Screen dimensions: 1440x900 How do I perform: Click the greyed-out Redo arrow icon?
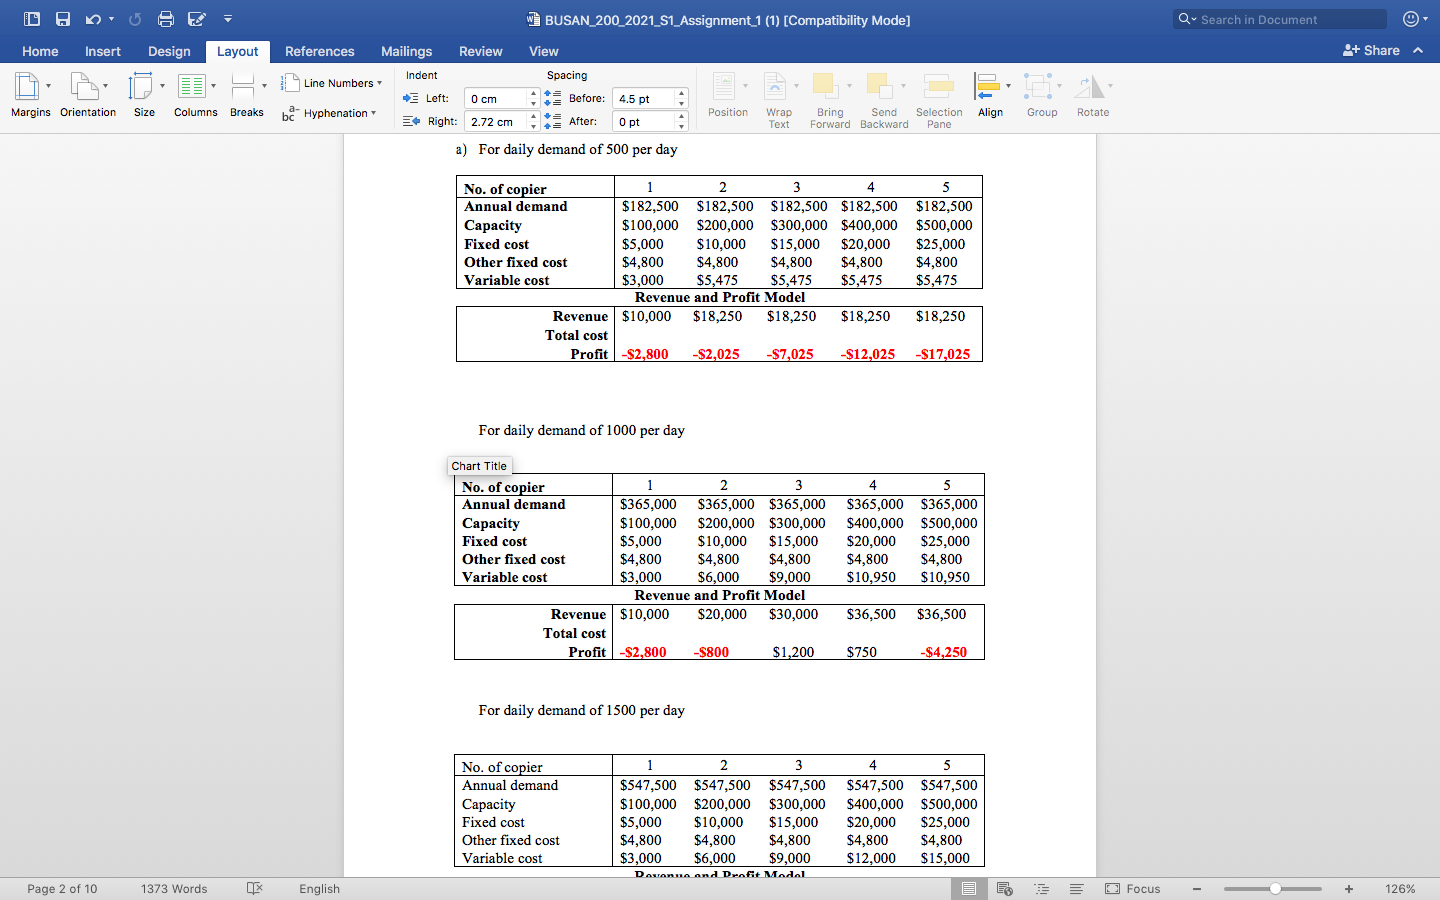click(x=135, y=19)
